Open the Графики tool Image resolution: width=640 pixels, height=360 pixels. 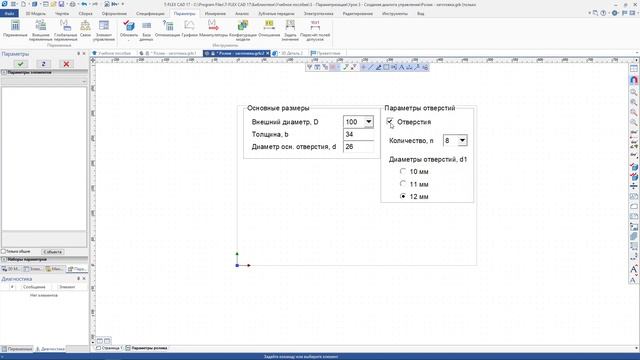click(189, 29)
